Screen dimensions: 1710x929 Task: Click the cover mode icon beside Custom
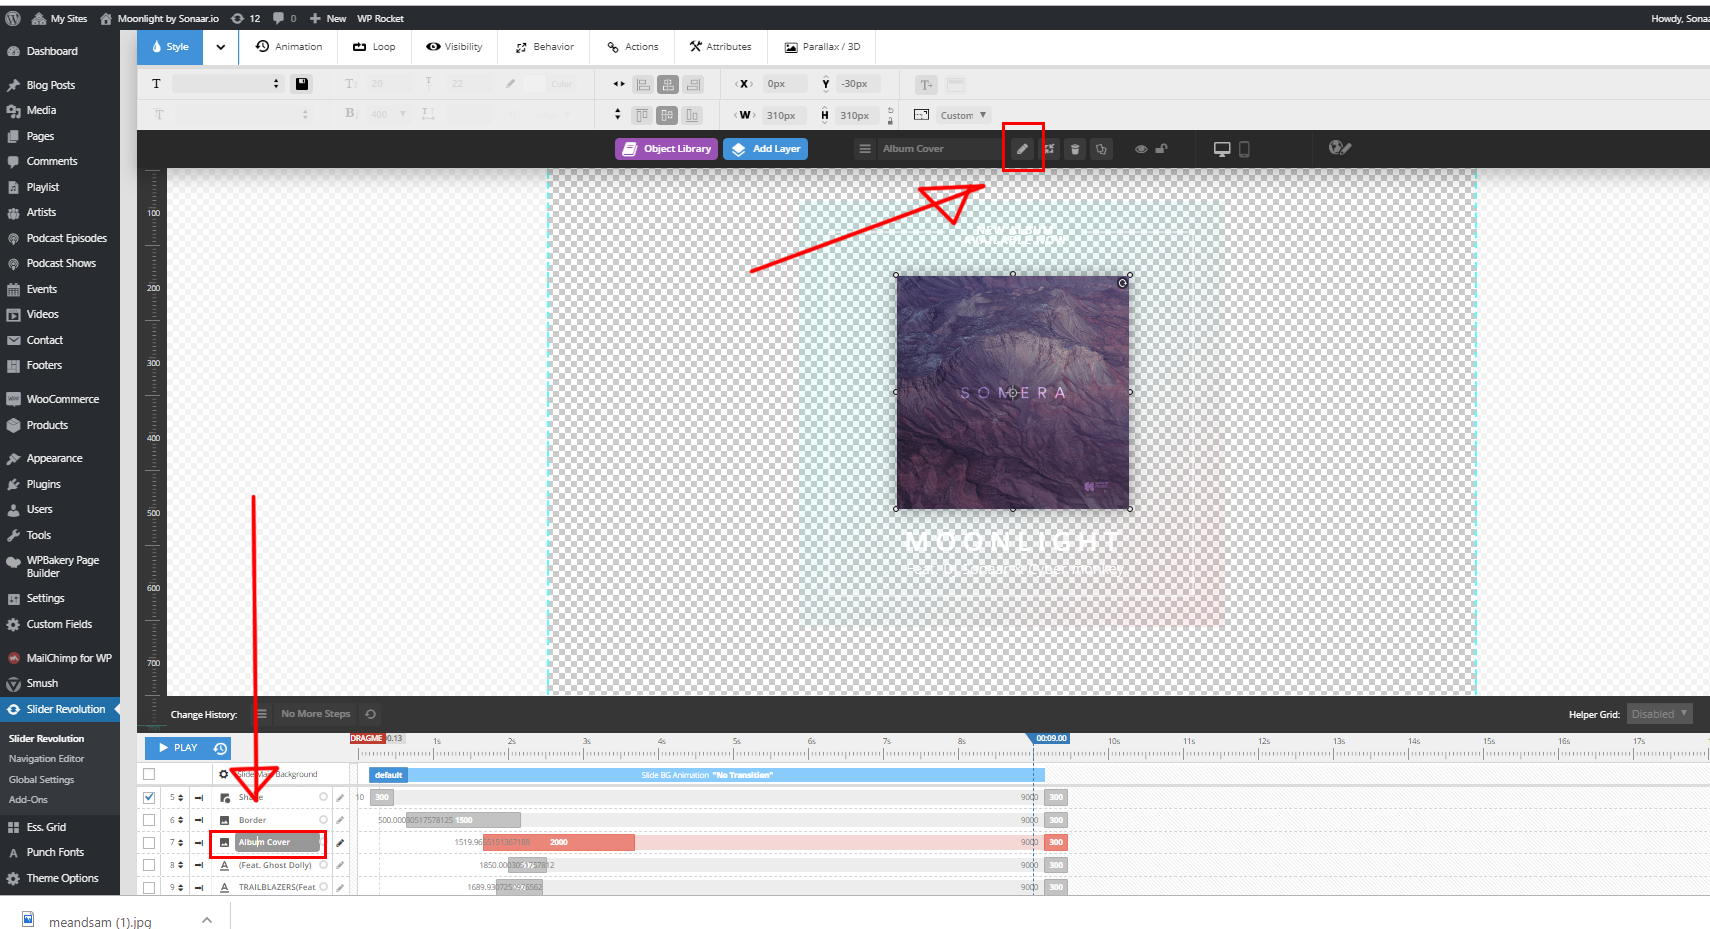pyautogui.click(x=922, y=115)
